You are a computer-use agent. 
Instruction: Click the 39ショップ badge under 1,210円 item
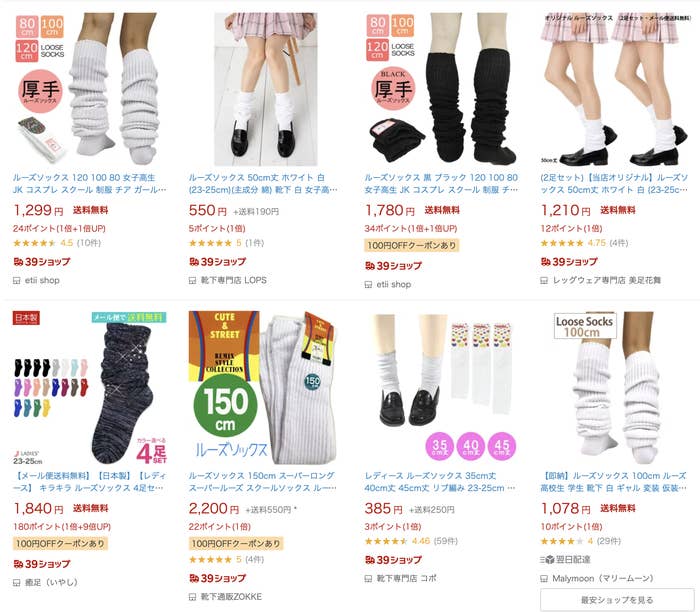click(x=569, y=262)
